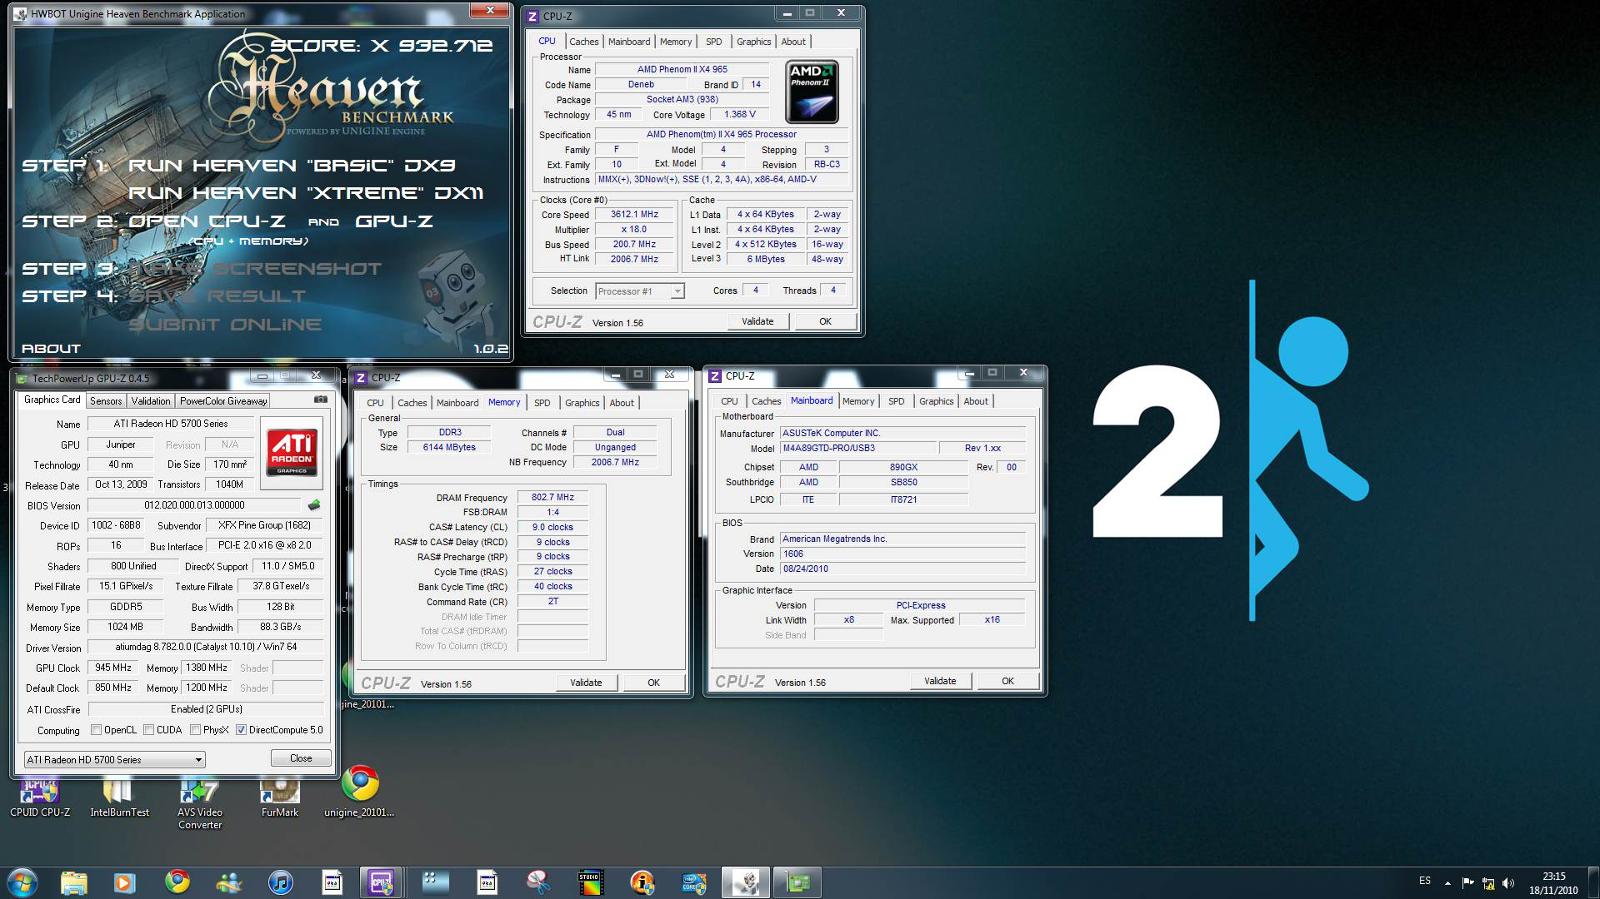Click the green BIOS save chip icon

pos(314,506)
